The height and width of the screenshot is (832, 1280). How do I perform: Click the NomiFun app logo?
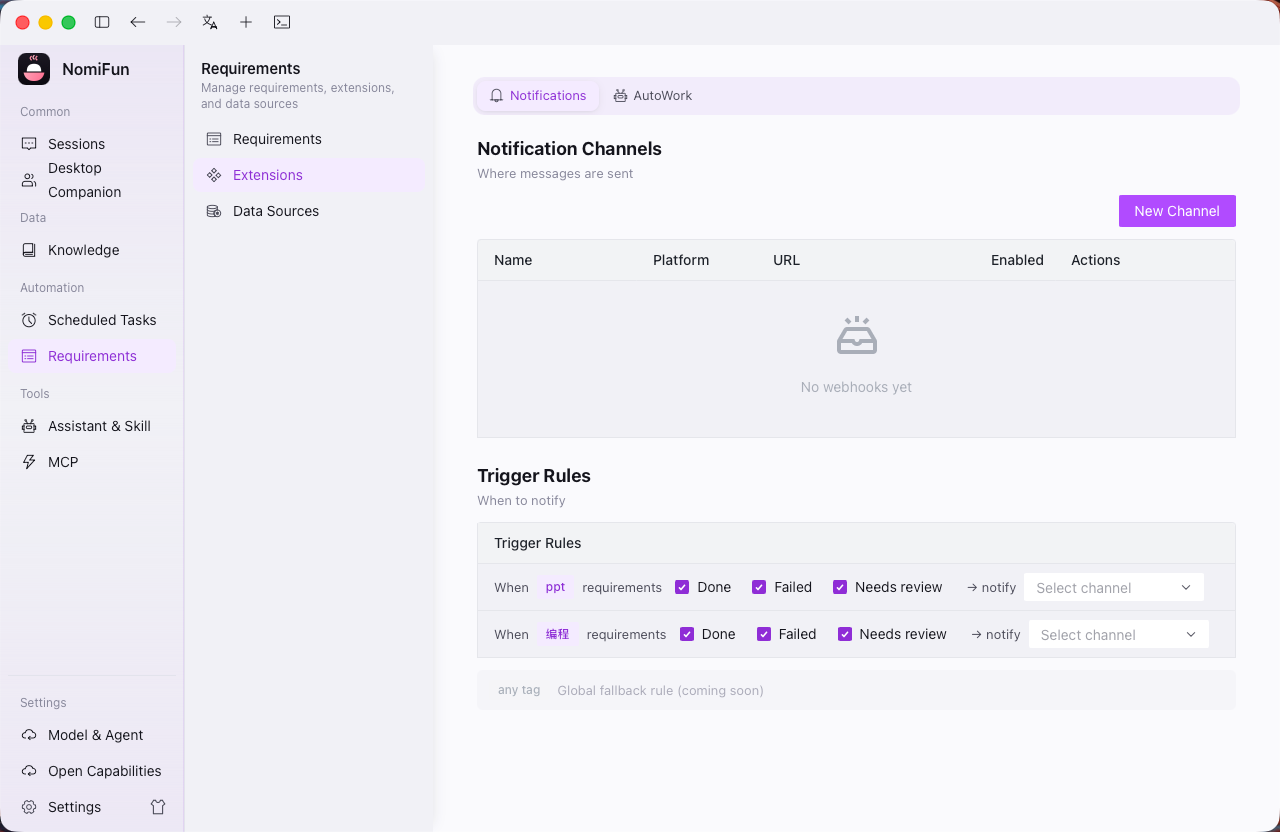[x=34, y=69]
